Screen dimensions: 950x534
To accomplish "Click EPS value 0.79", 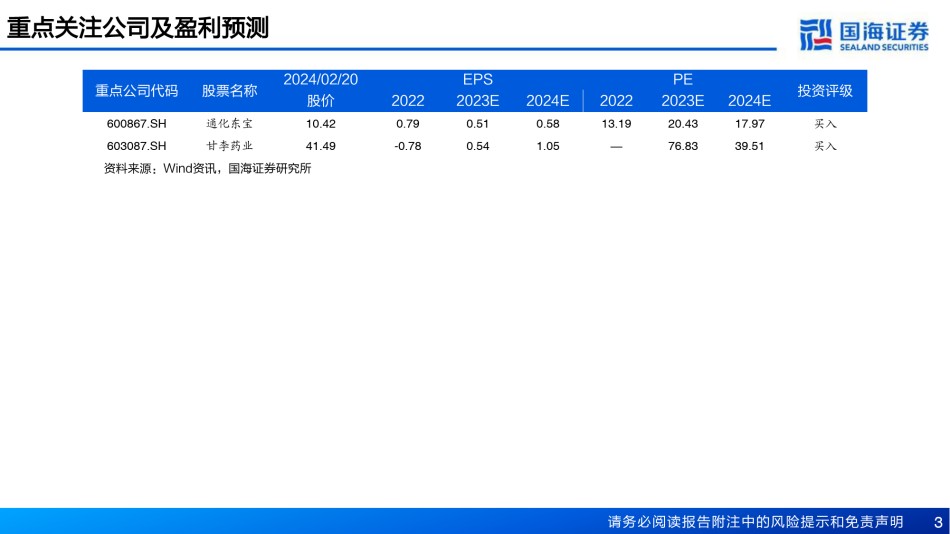I will point(408,124).
